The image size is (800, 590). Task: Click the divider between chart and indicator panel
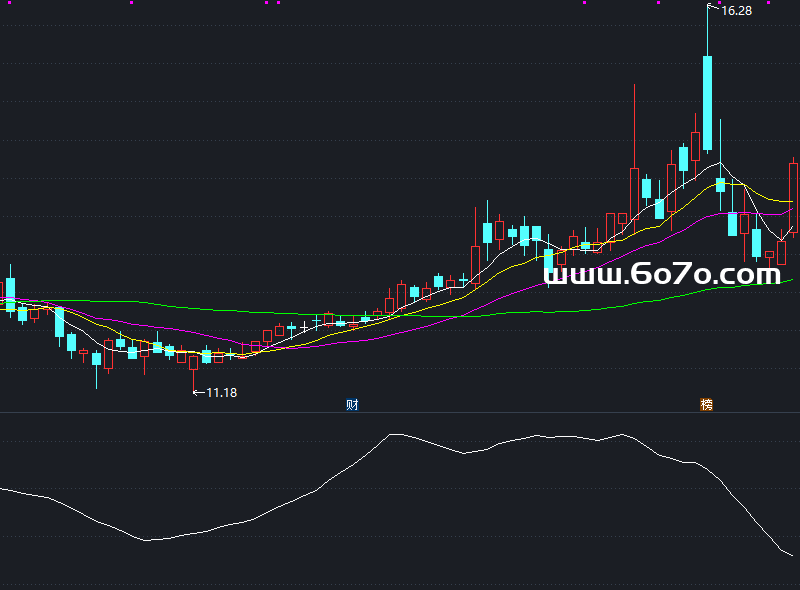pos(400,412)
